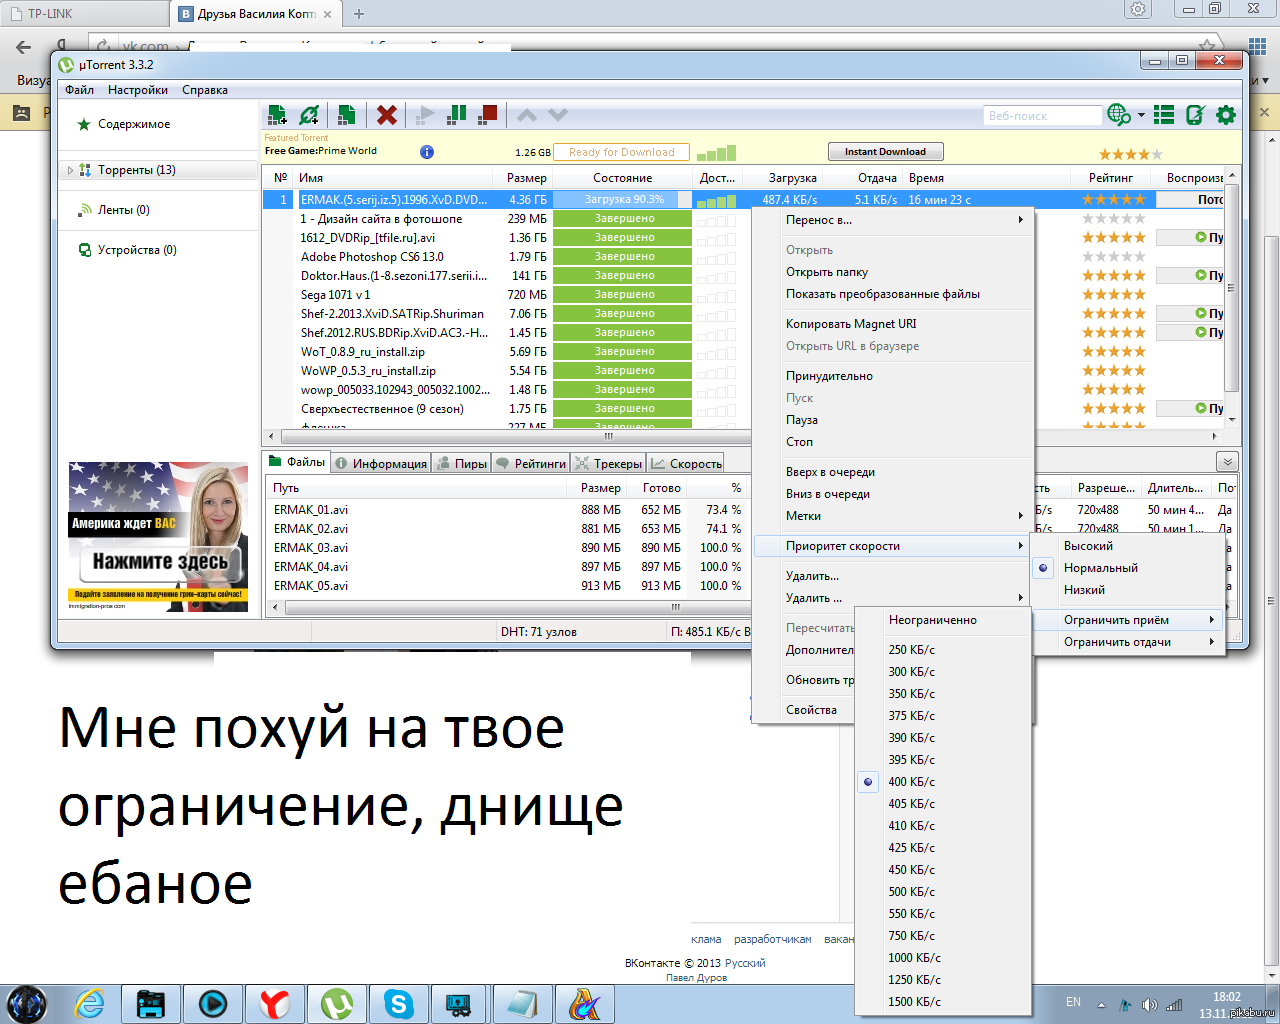Screen dimensions: 1280x1024
Task: Open the Справка menu
Action: (205, 90)
